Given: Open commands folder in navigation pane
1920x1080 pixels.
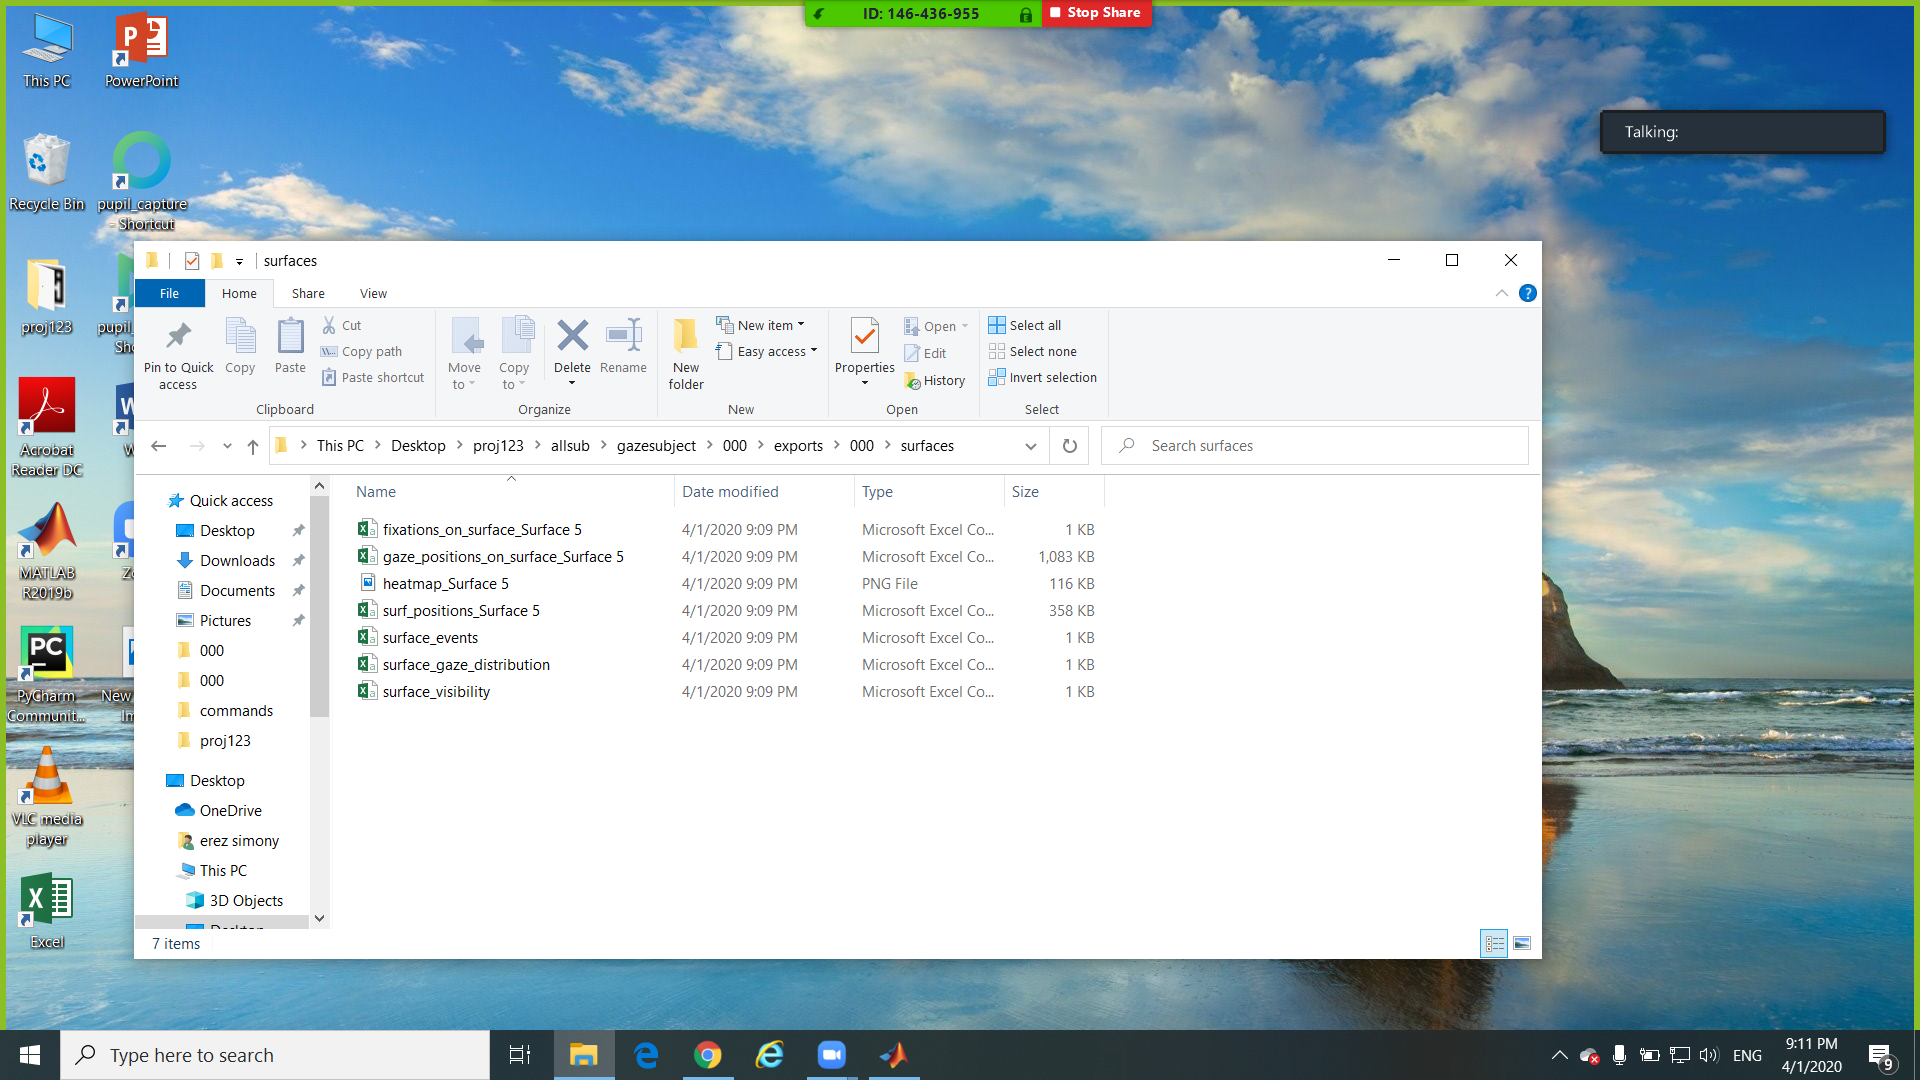Looking at the screenshot, I should pyautogui.click(x=236, y=710).
